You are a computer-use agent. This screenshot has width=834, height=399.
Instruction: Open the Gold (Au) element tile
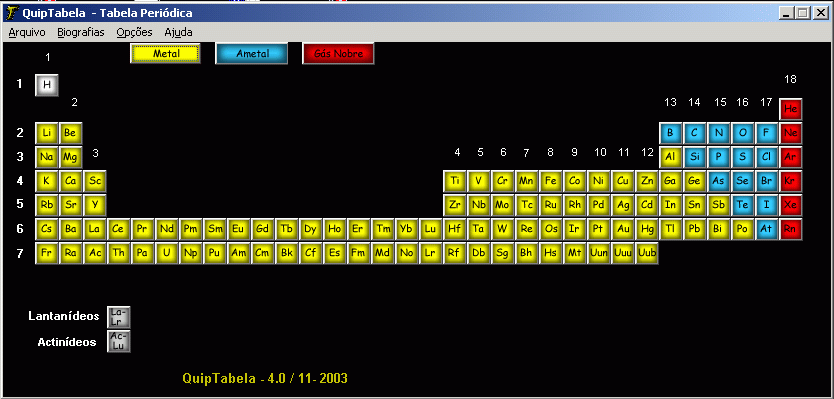[622, 229]
